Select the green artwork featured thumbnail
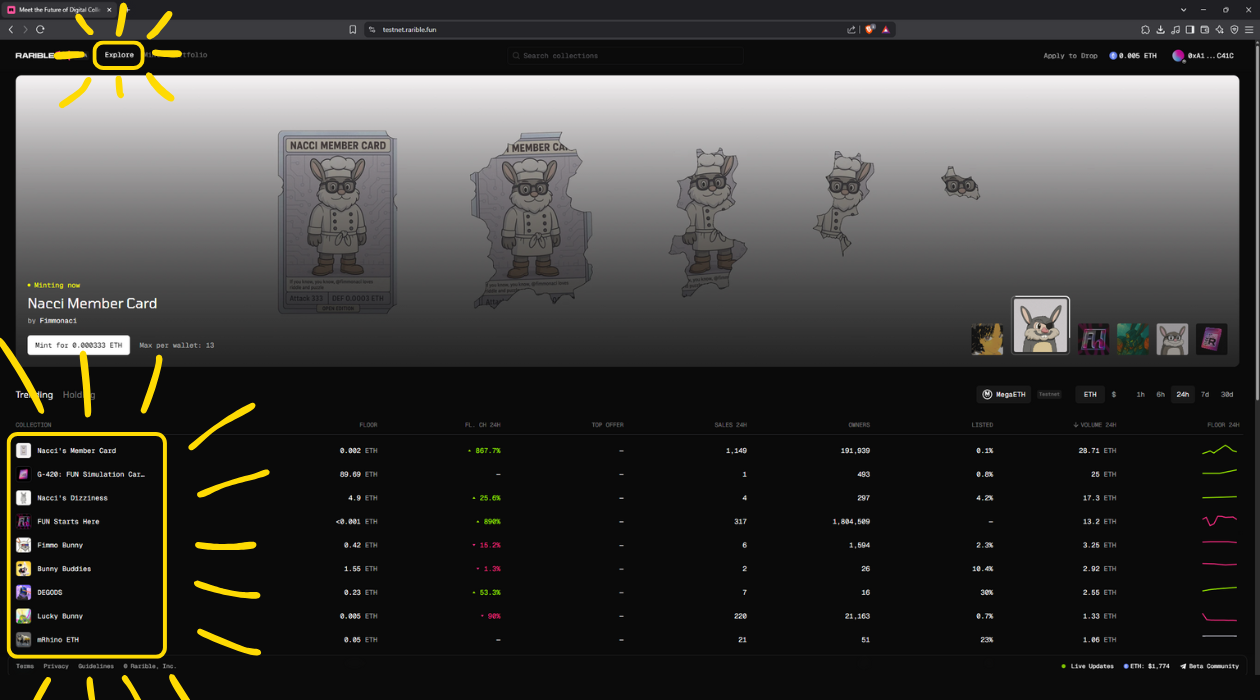The image size is (1260, 700). (1133, 339)
